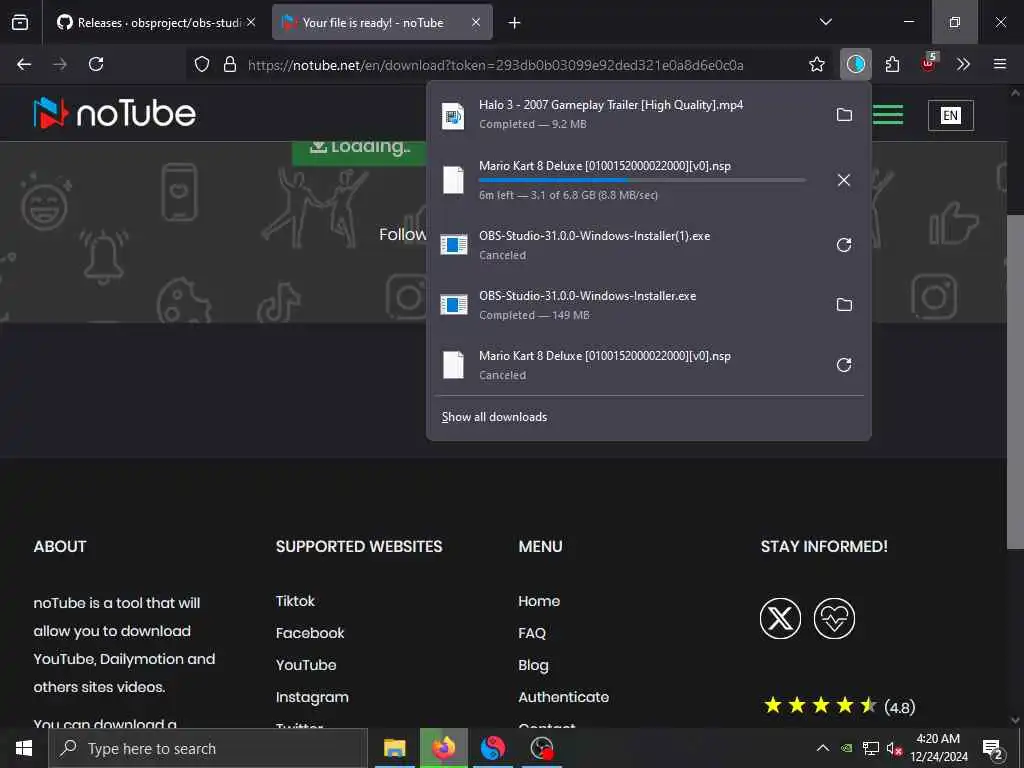Go forward one page
Image resolution: width=1024 pixels, height=768 pixels.
60,64
